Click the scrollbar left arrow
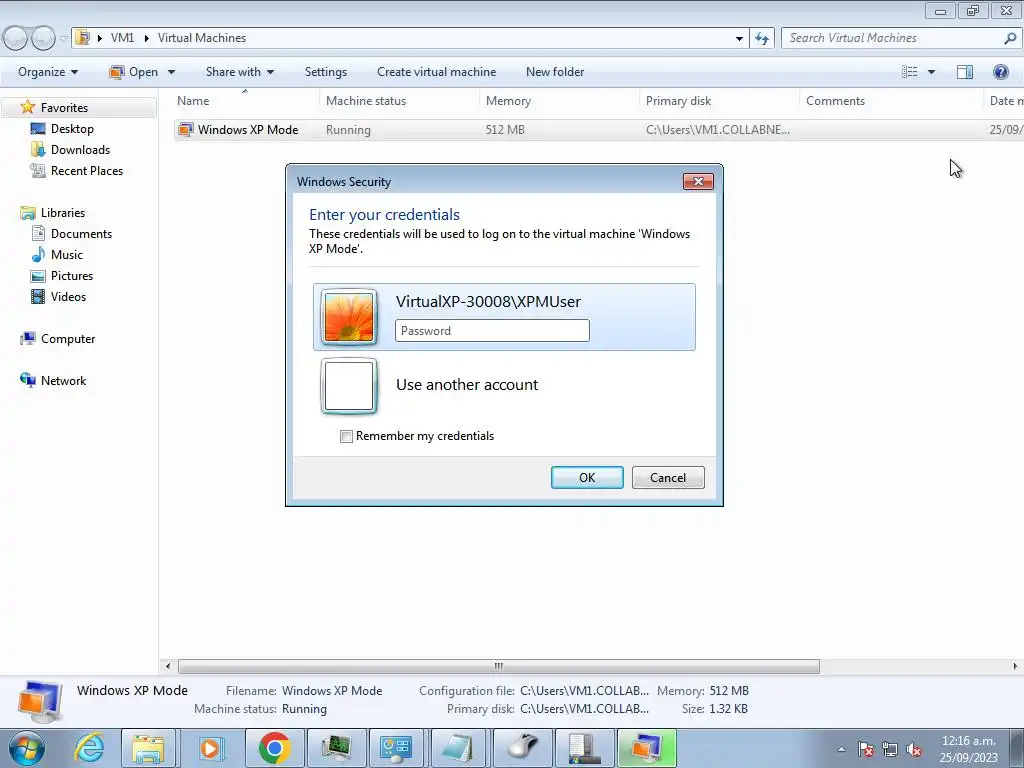The width and height of the screenshot is (1024, 768). 168,666
